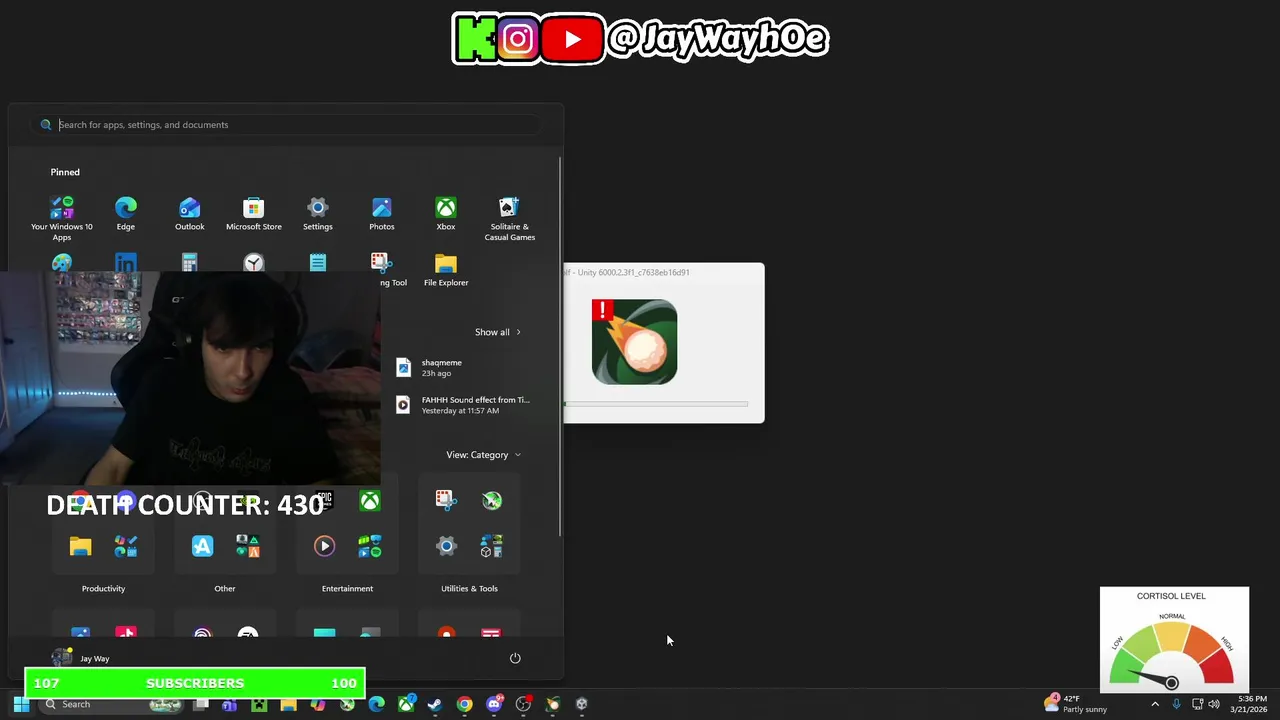Click the Unity icon on the taskbar

tap(582, 704)
